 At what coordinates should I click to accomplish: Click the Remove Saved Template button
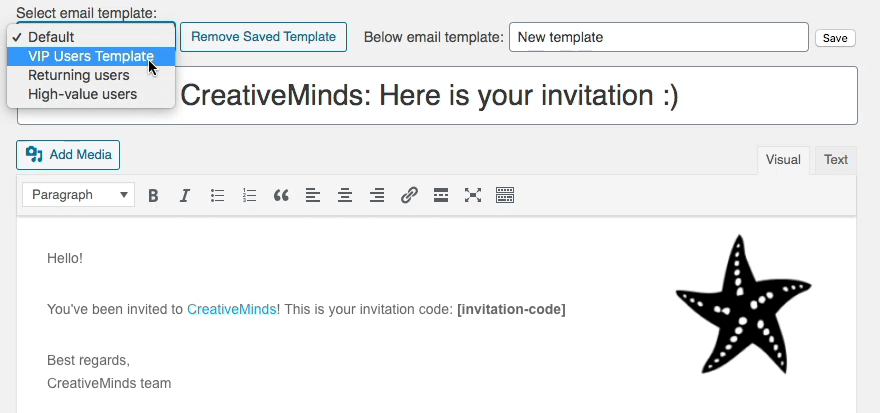(x=264, y=37)
